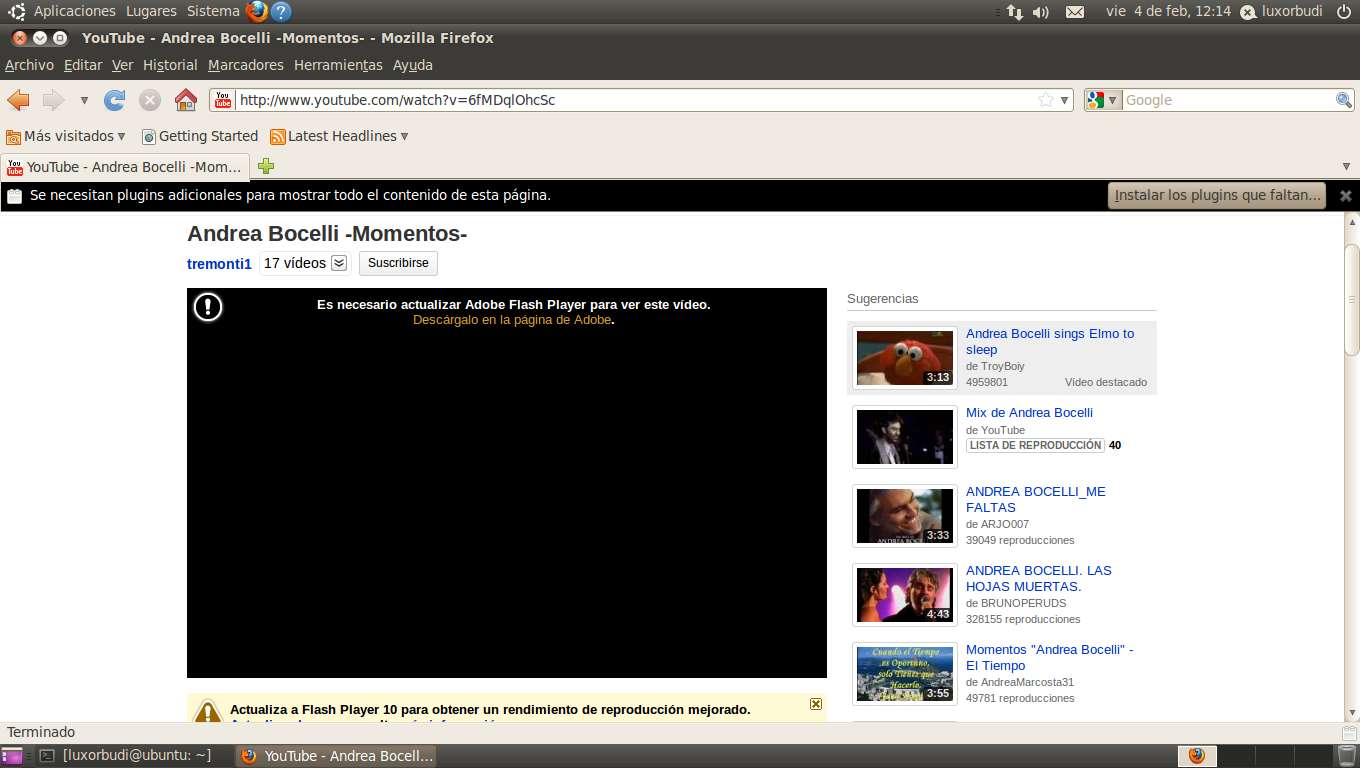Screen dimensions: 1360x768
Task: Click the show desktop icon in bottom panel
Action: (12, 756)
